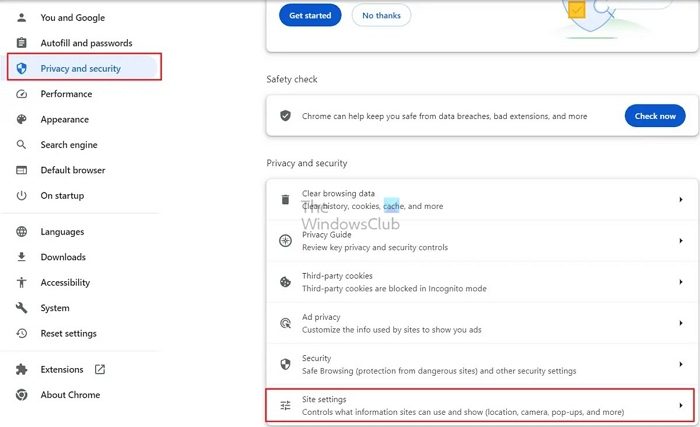Click the Extensions puzzle piece icon
Screen dimensions: 700x427
point(21,370)
